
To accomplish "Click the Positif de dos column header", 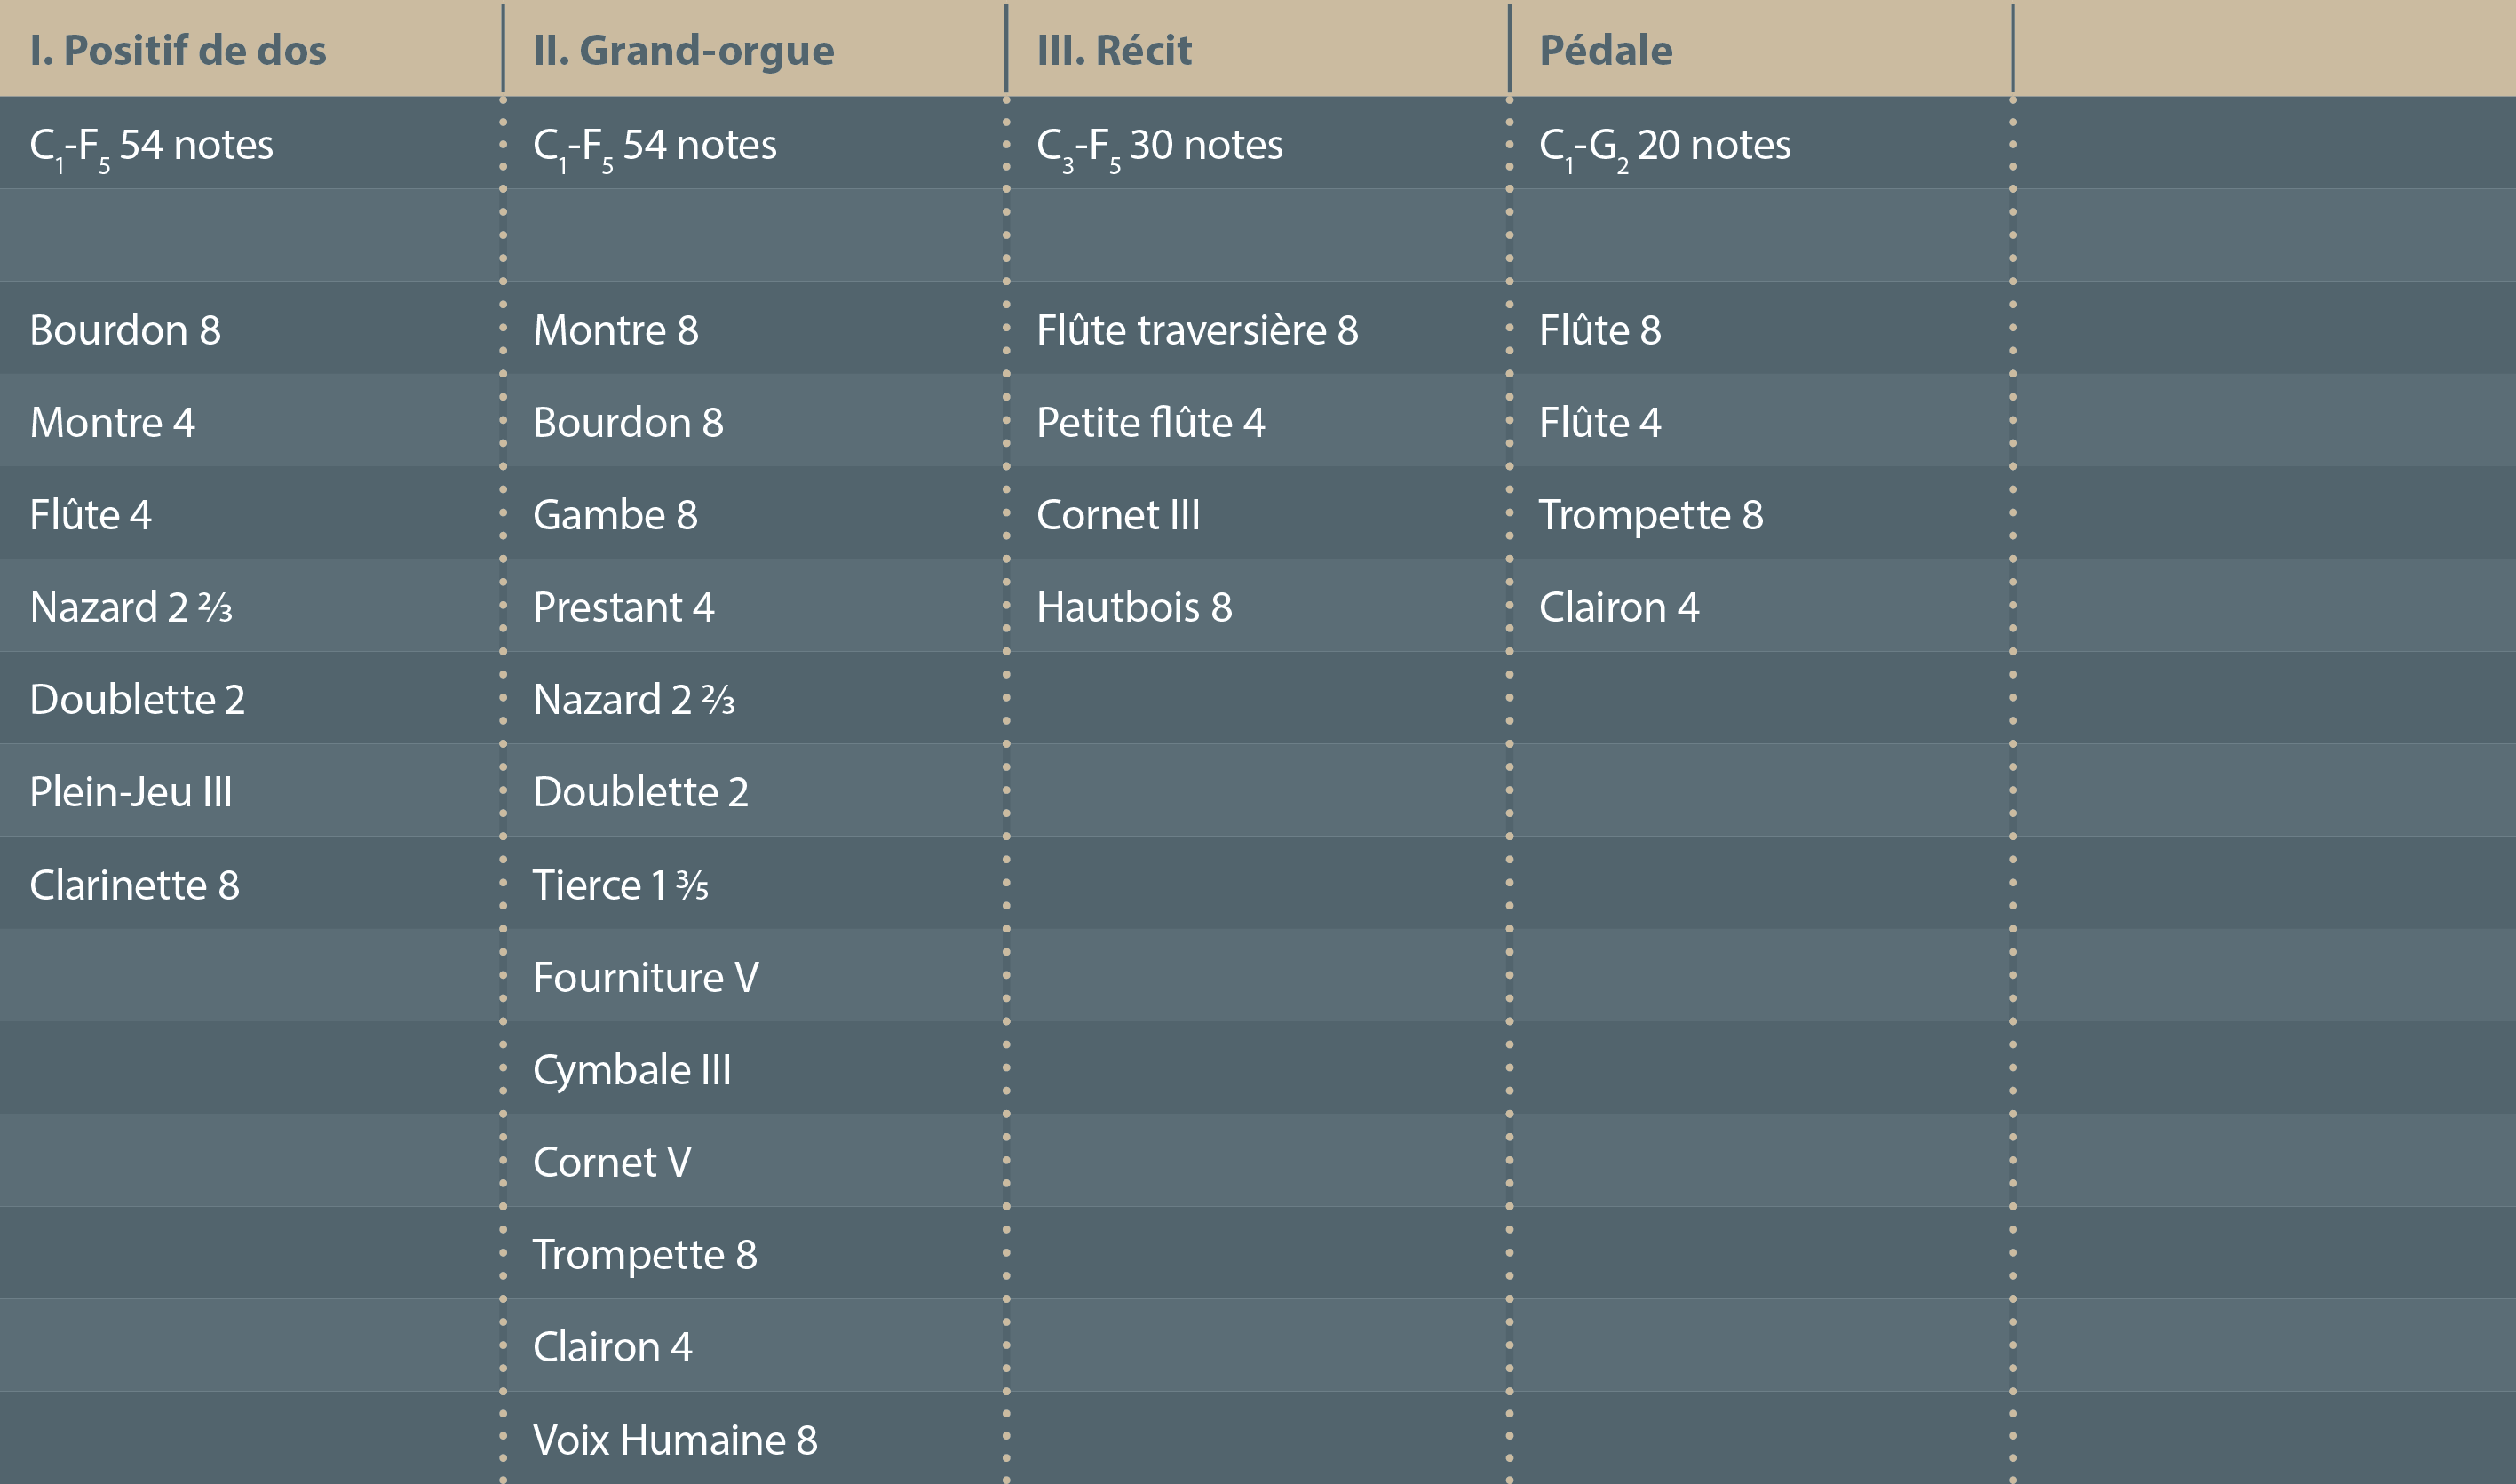I will [178, 50].
